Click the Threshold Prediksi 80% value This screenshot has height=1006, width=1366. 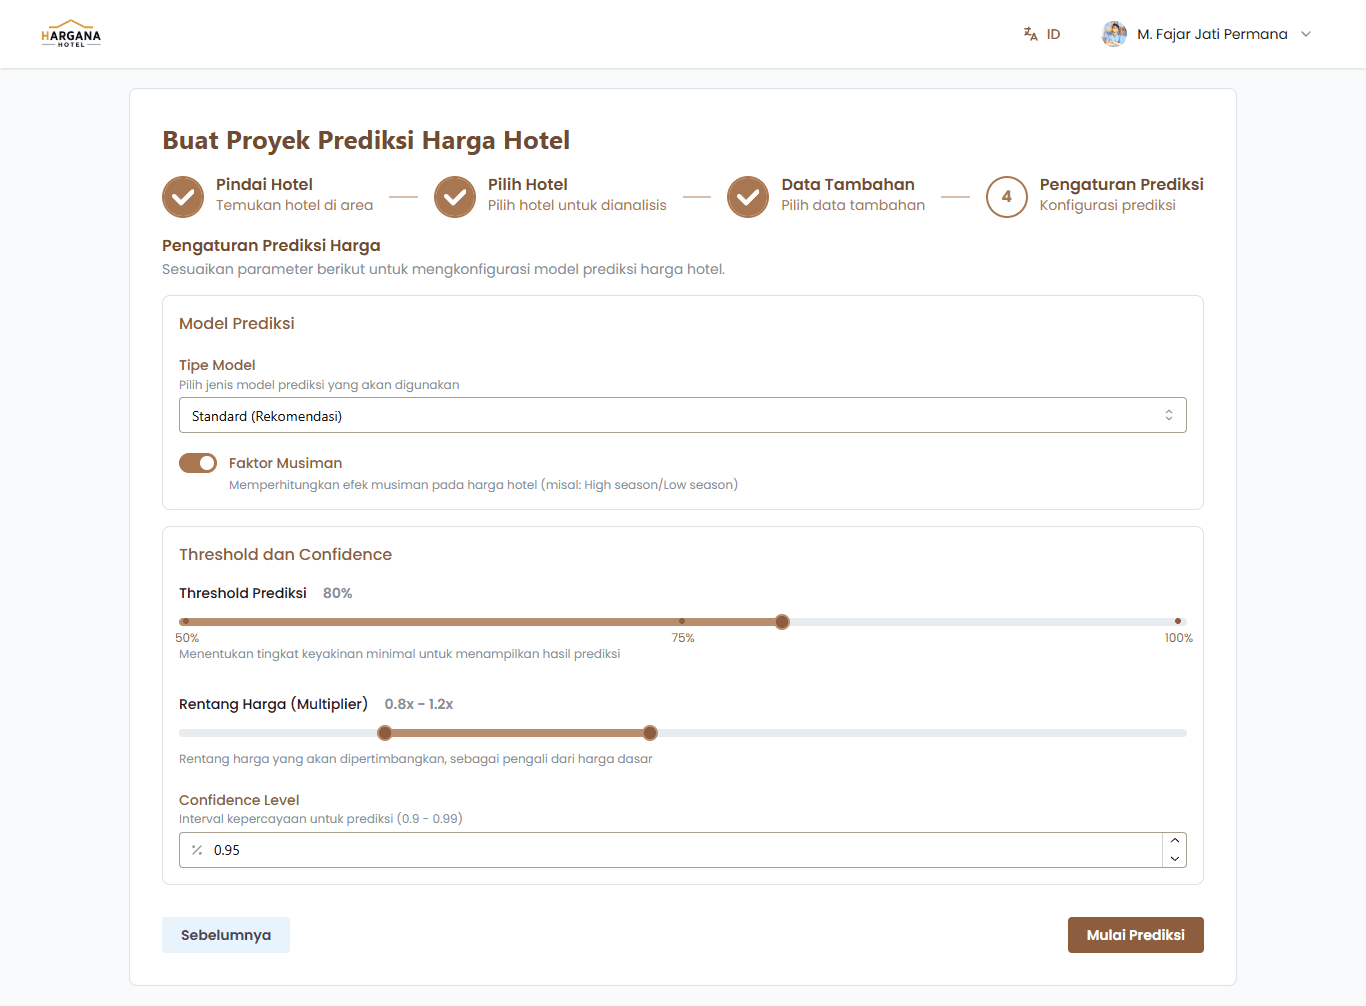pyautogui.click(x=337, y=593)
